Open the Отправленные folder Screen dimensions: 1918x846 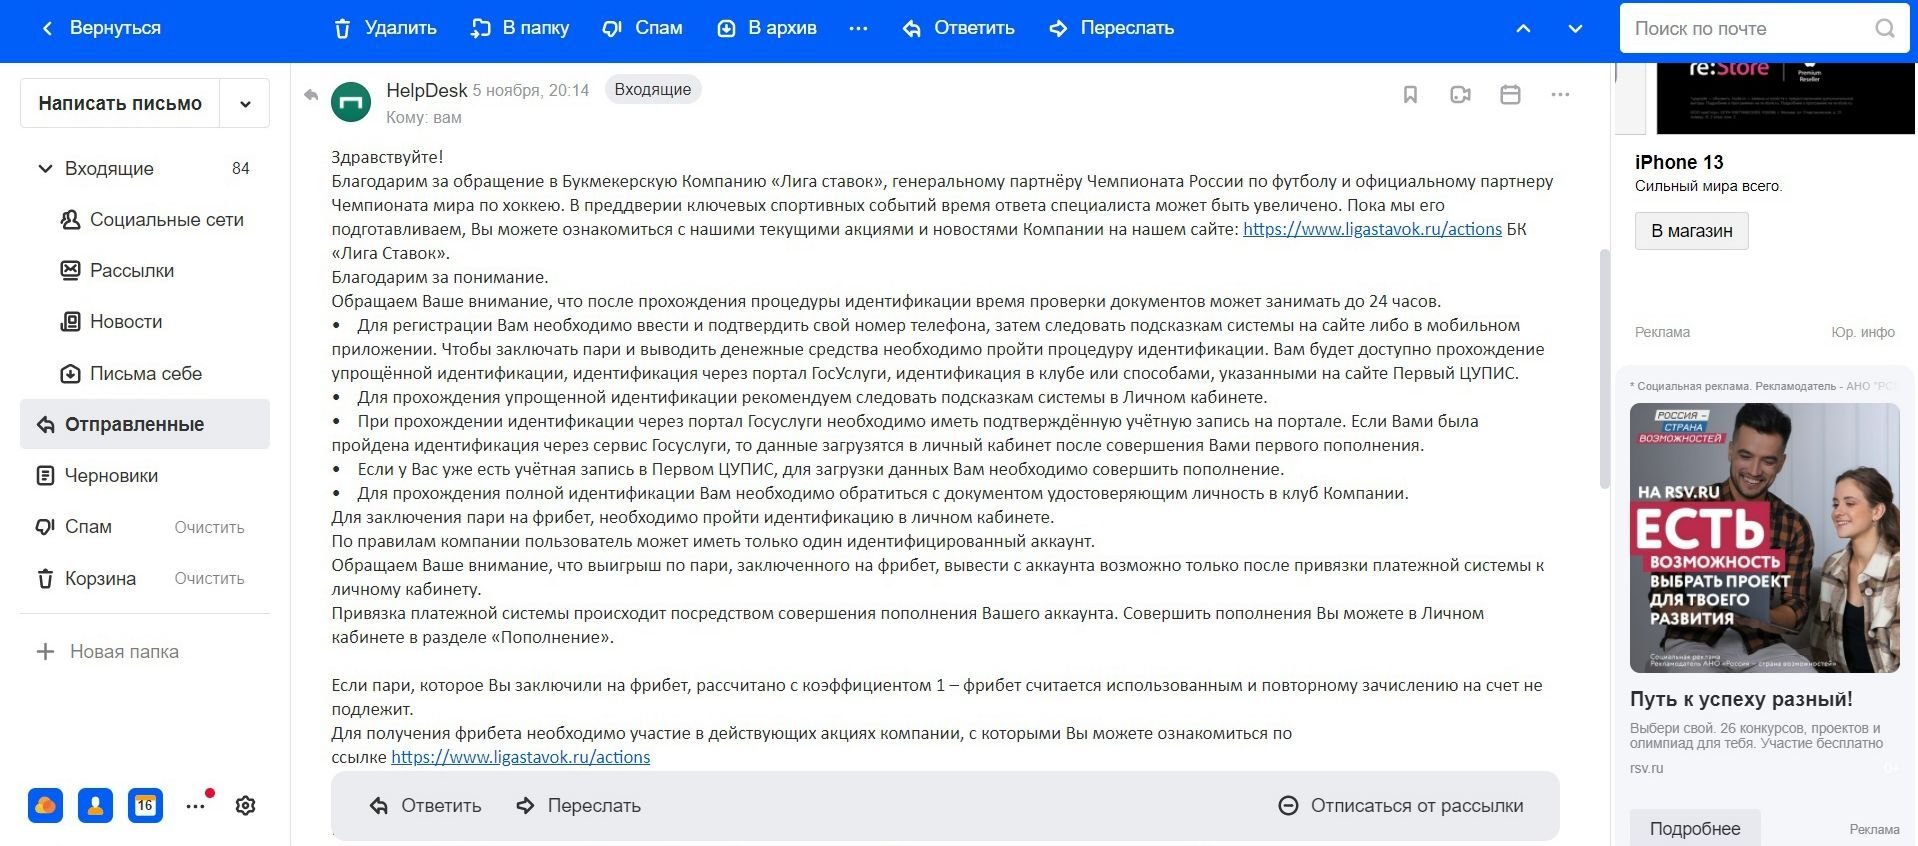coord(134,424)
